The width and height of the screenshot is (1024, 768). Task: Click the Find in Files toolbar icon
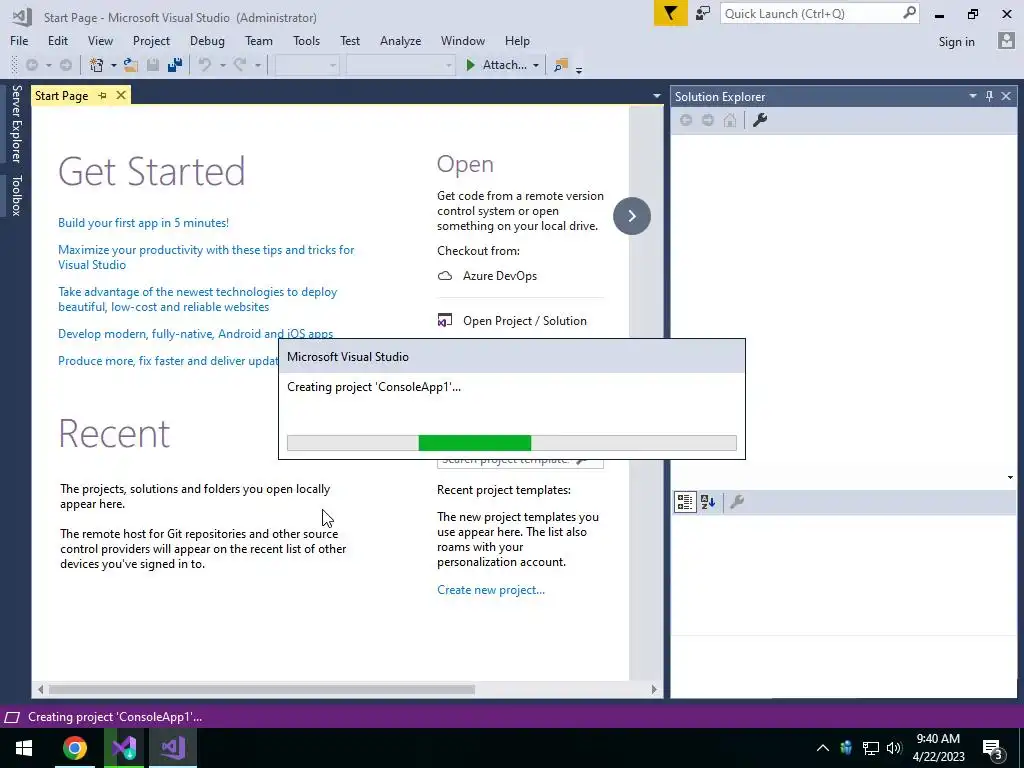(560, 65)
